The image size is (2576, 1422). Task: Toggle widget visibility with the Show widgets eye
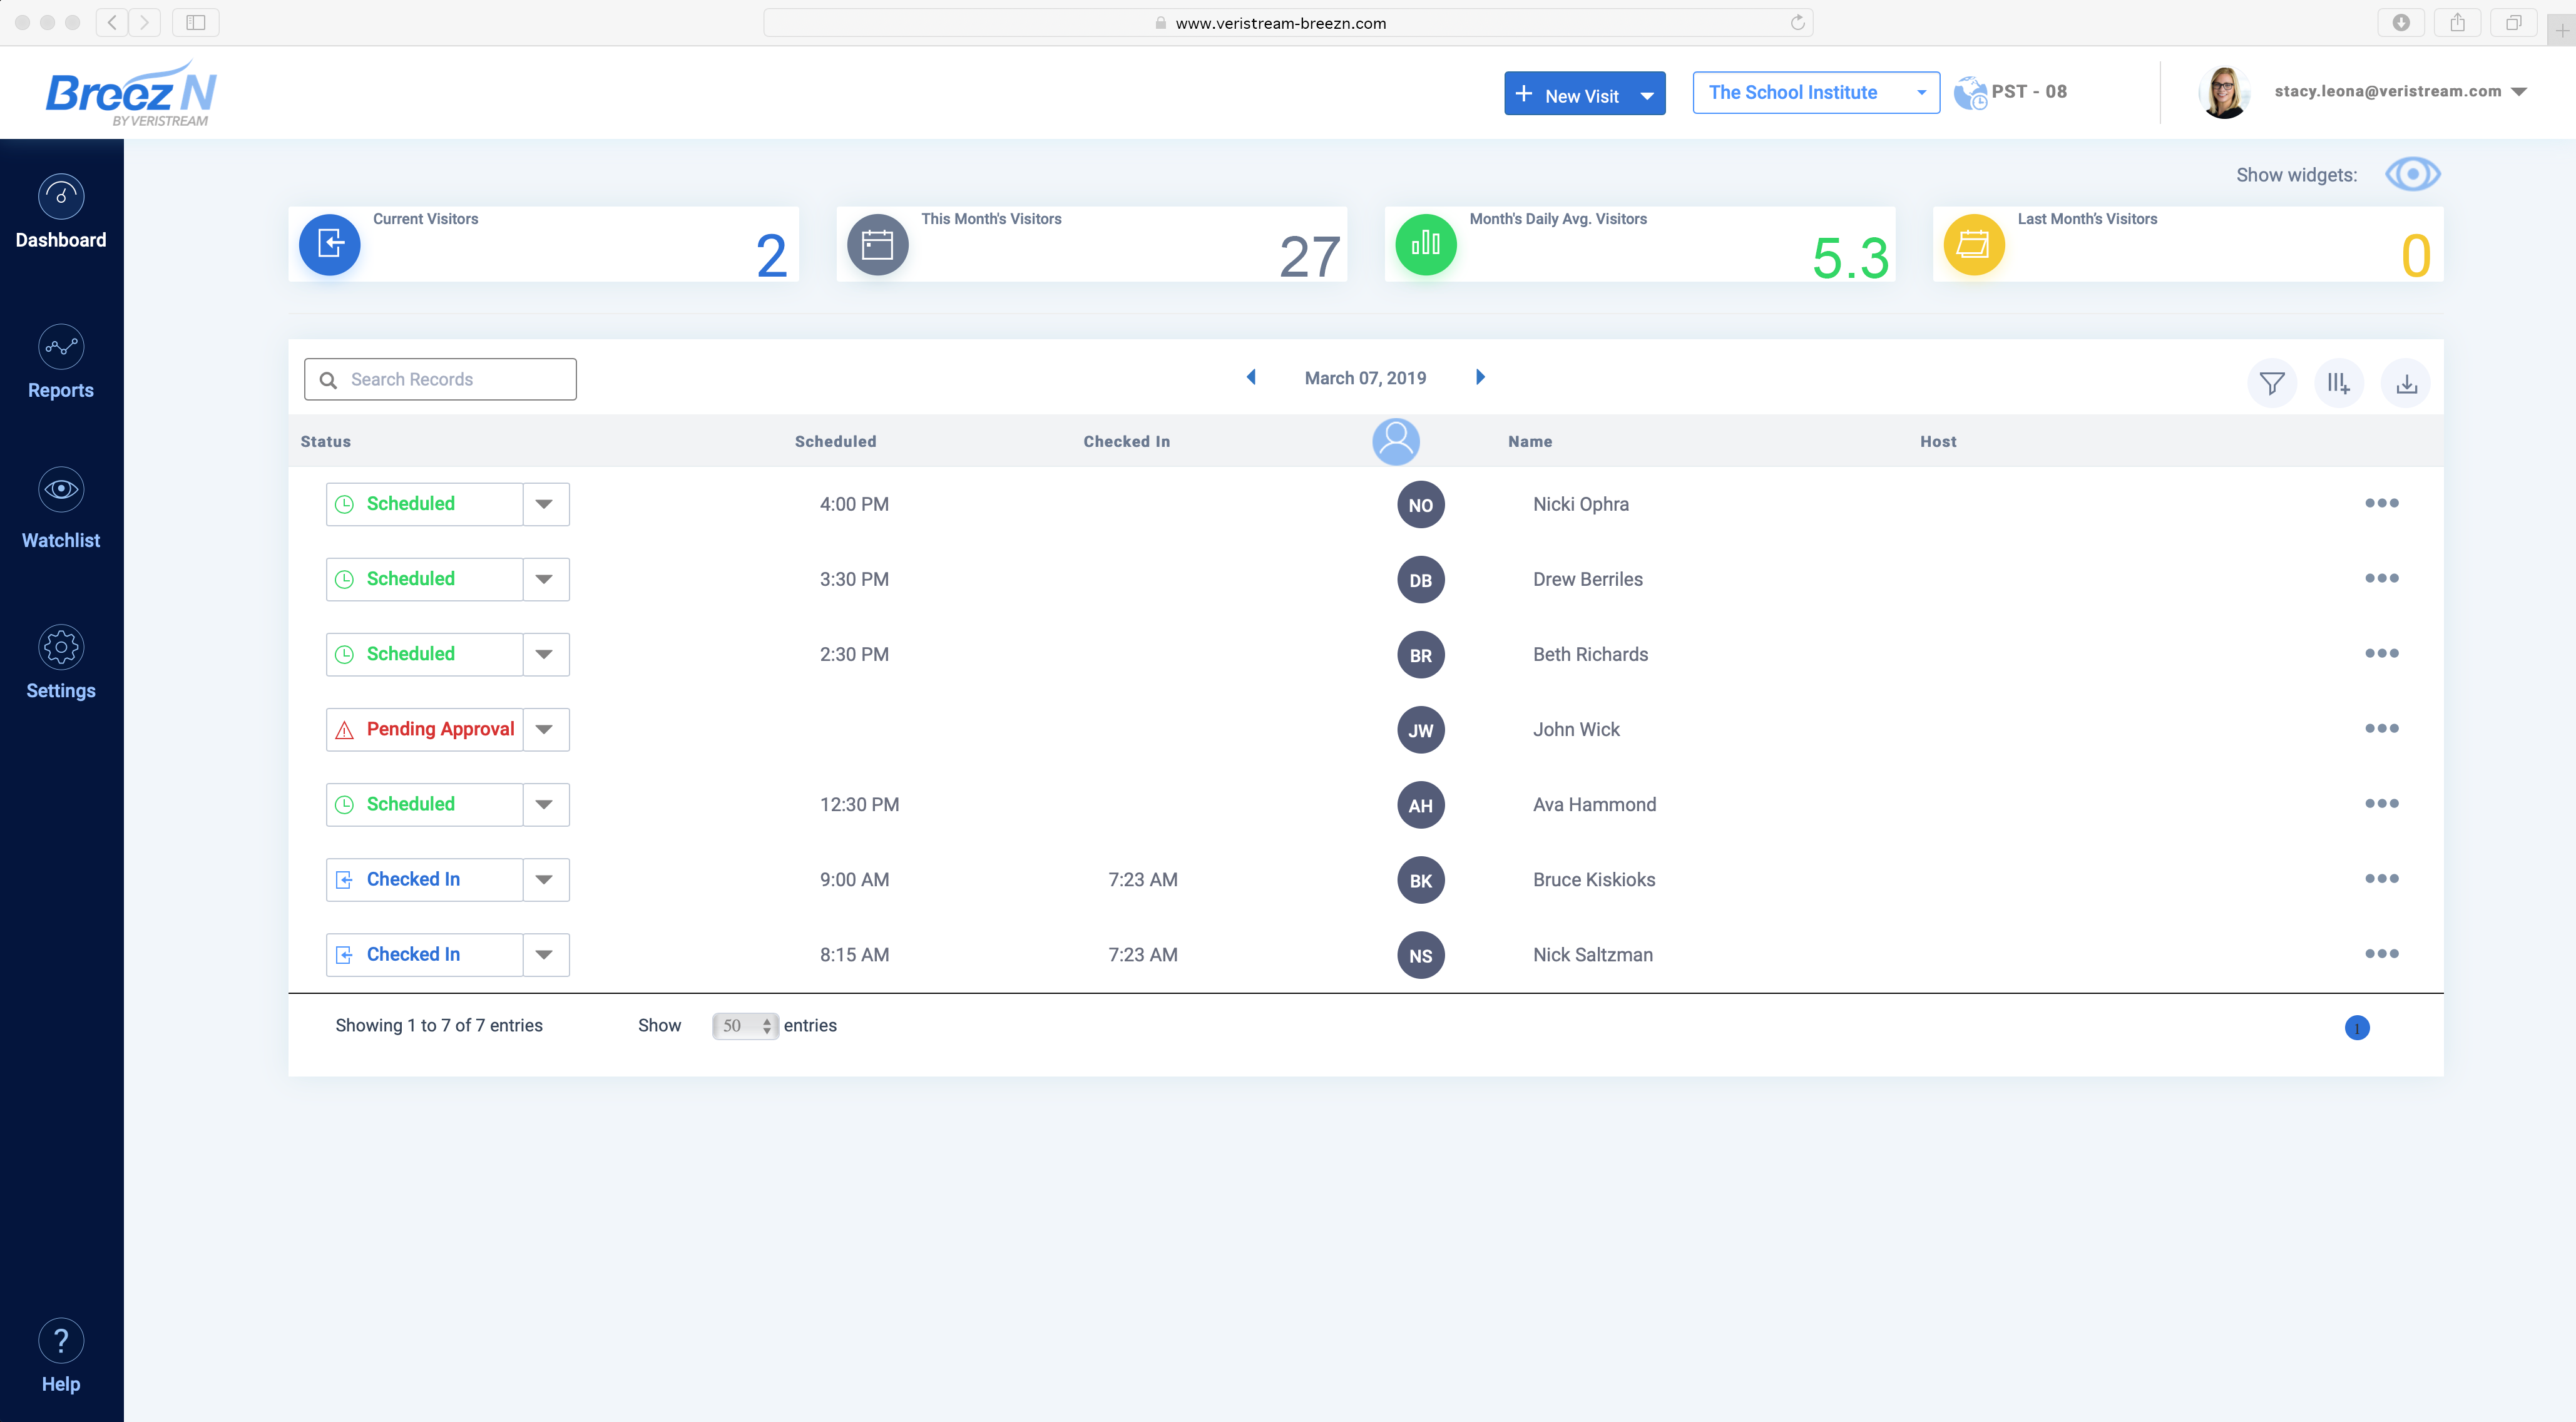point(2413,173)
